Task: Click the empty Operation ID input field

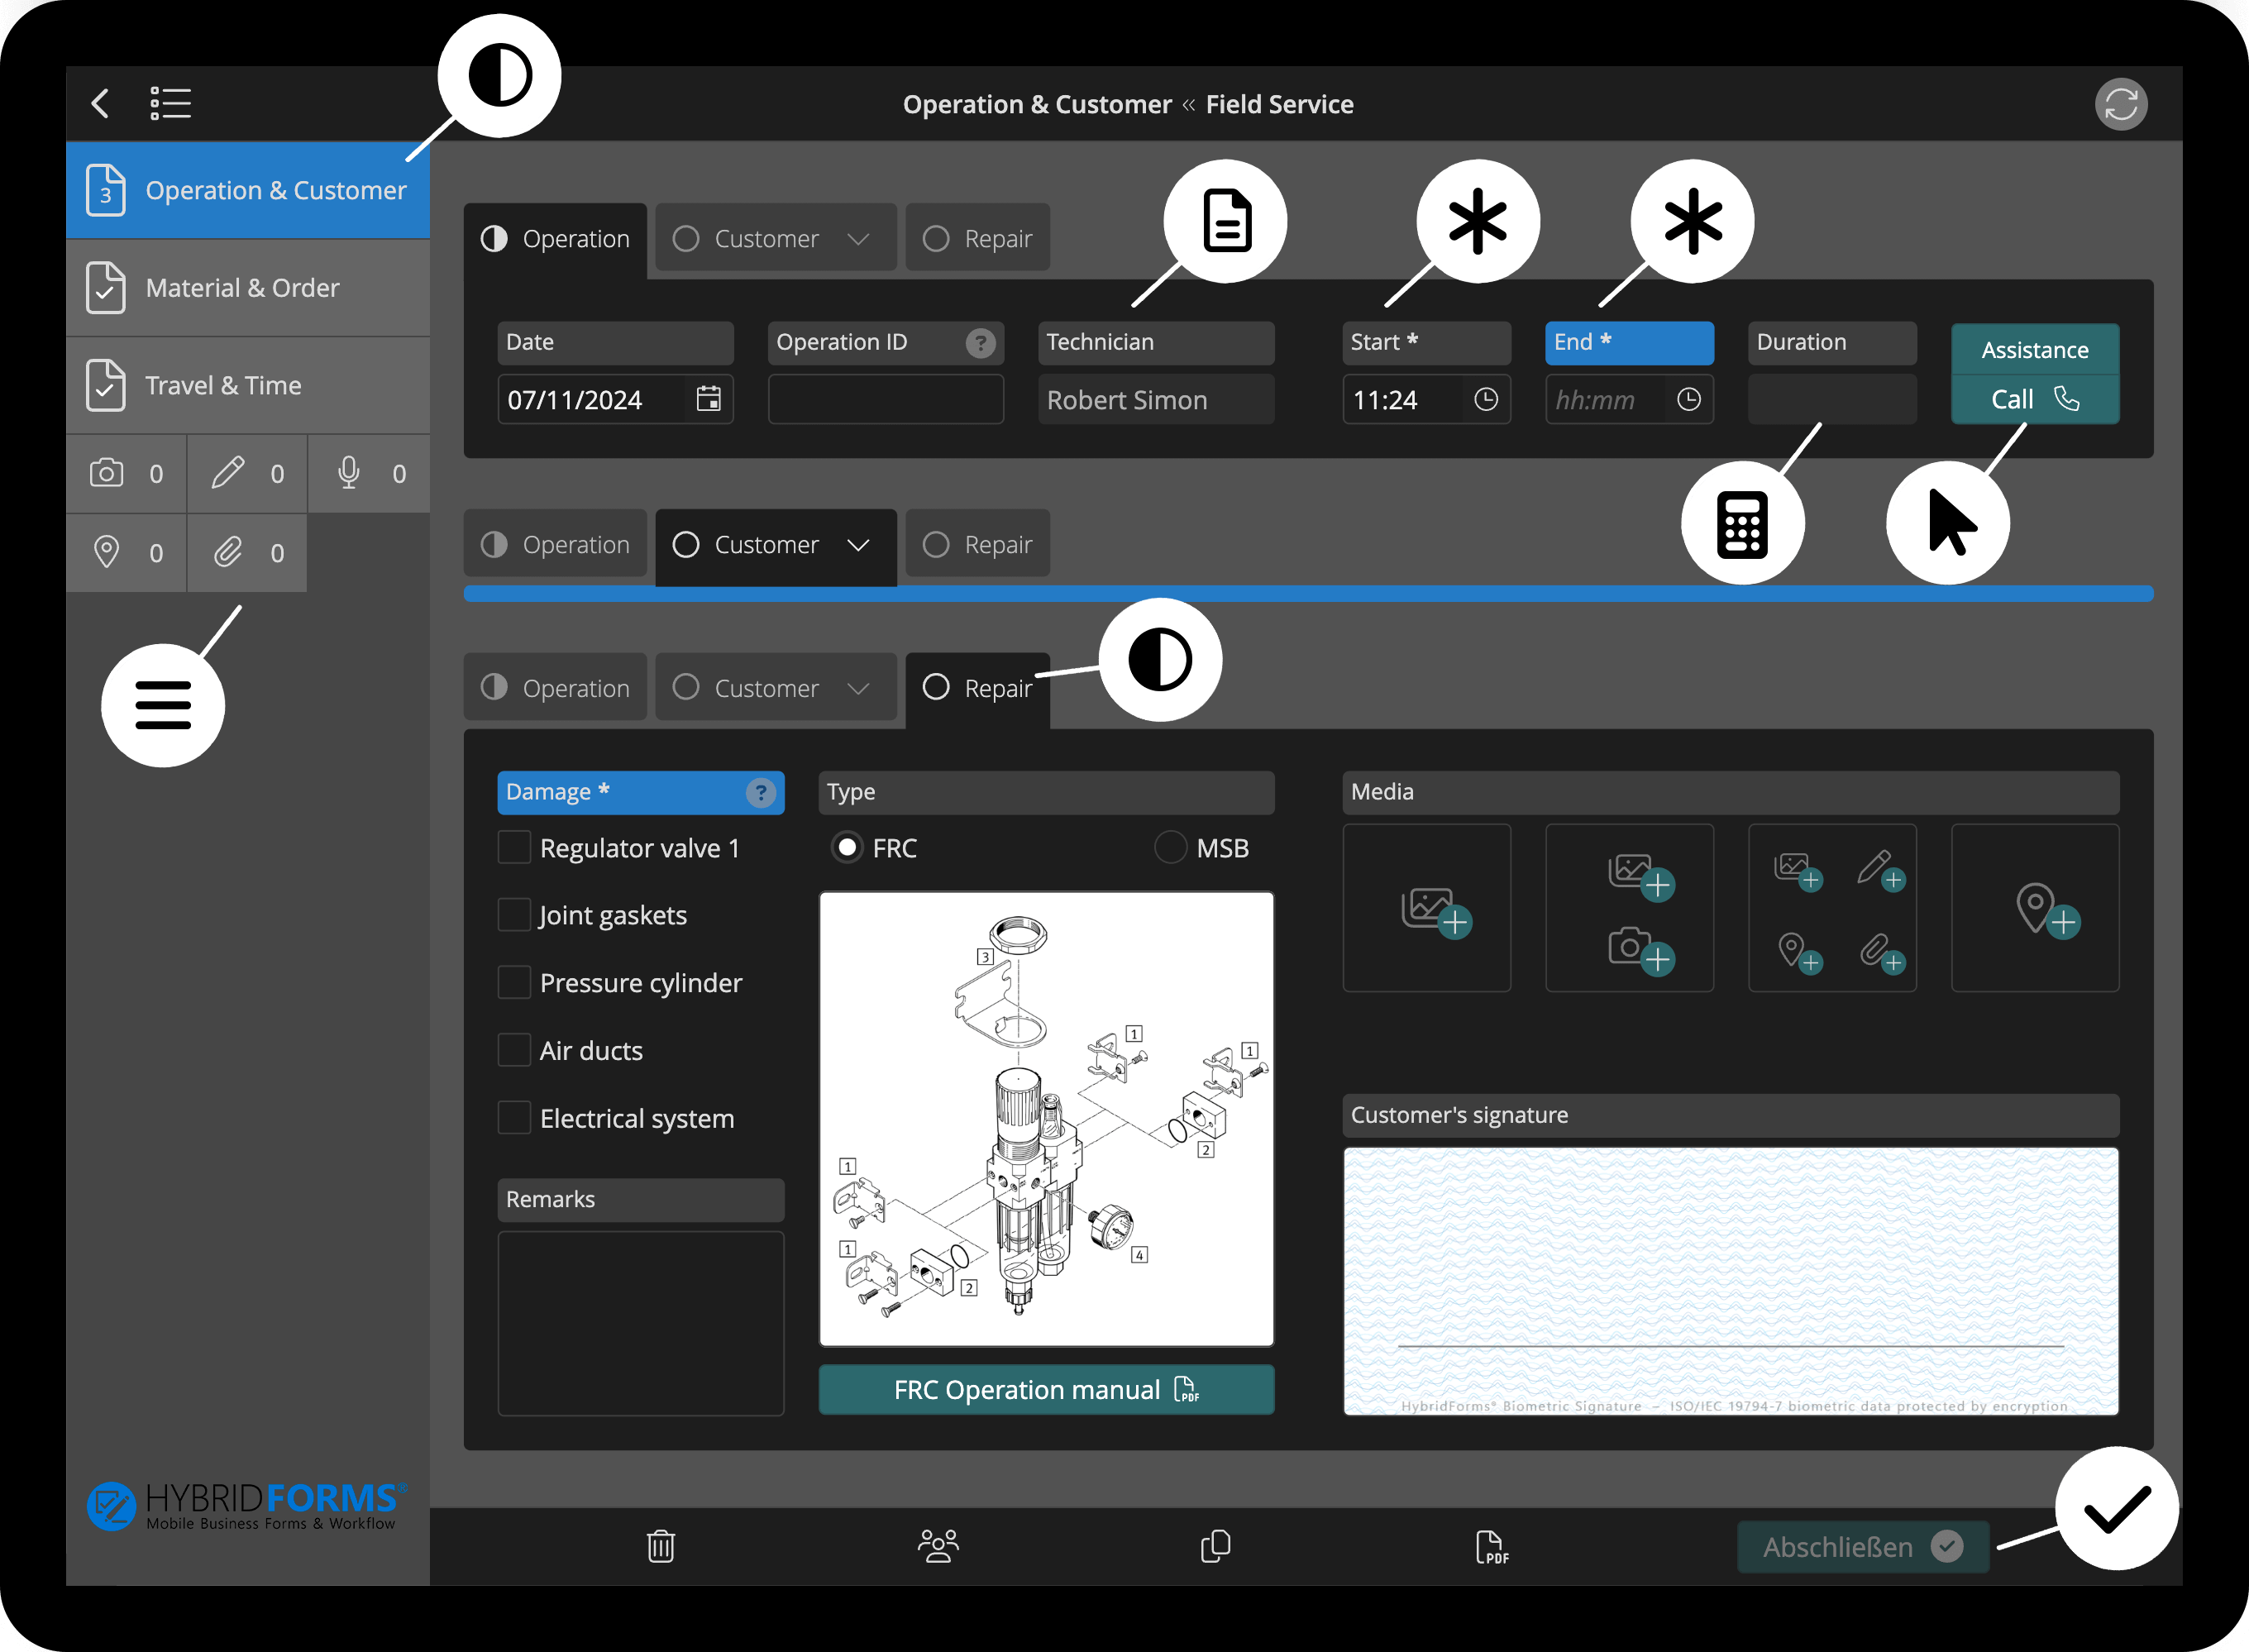Action: [x=885, y=399]
